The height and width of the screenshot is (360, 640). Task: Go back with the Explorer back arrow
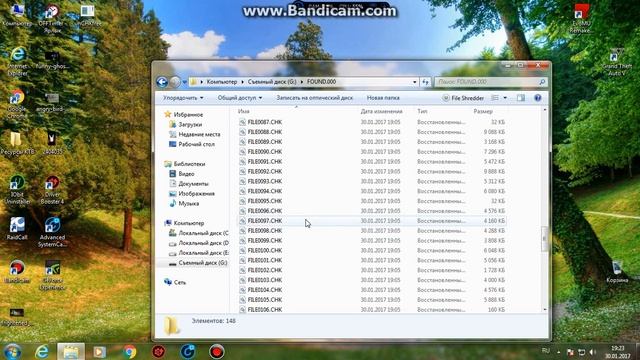click(x=162, y=82)
